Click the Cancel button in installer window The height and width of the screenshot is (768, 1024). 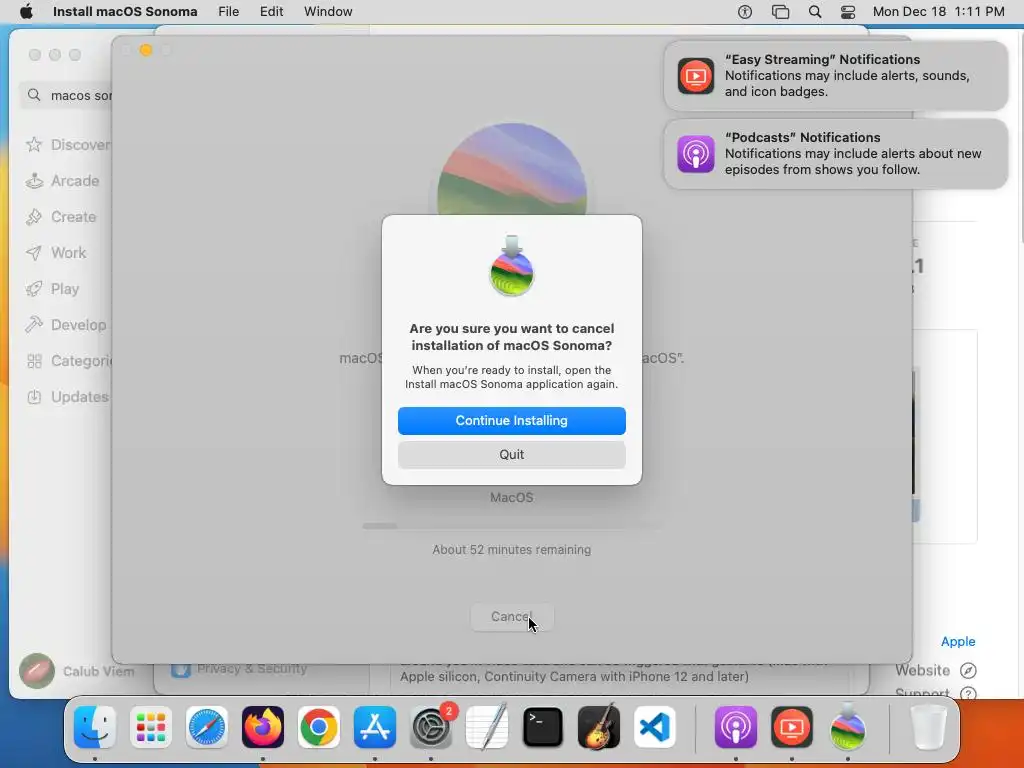(511, 616)
